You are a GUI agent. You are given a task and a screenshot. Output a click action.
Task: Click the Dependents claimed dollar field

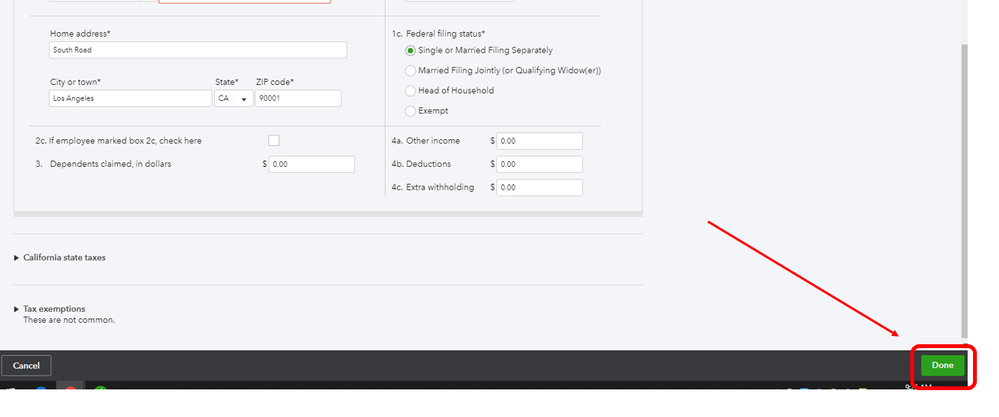(x=312, y=164)
